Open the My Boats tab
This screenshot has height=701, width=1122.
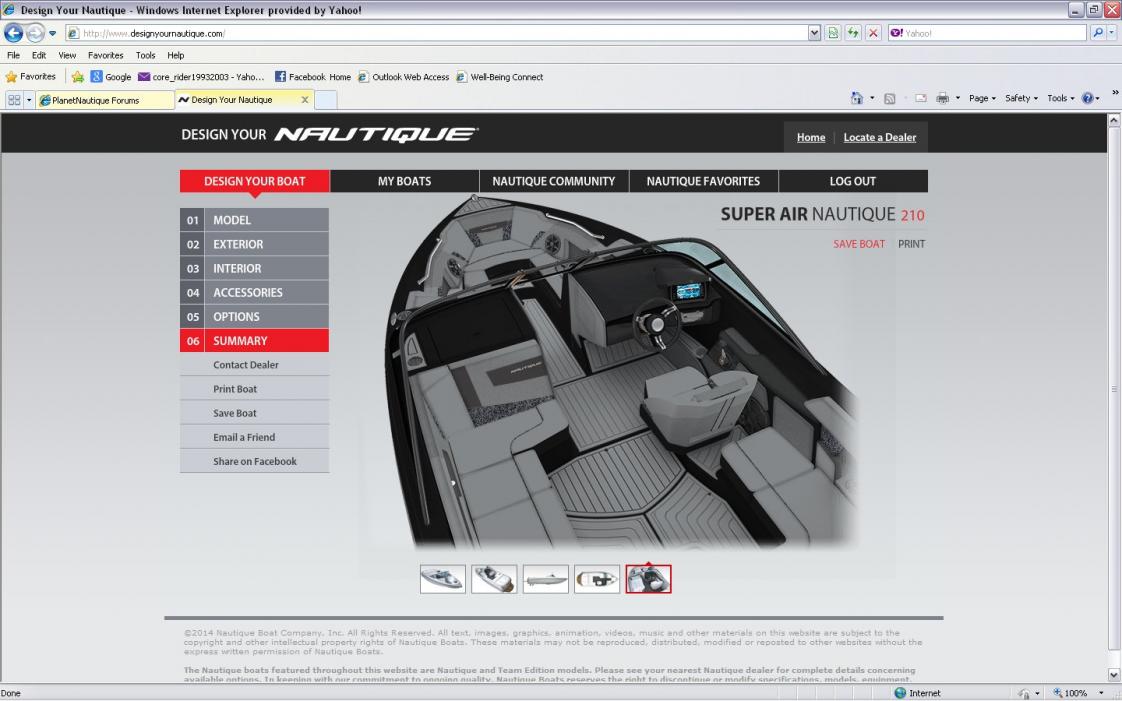404,181
